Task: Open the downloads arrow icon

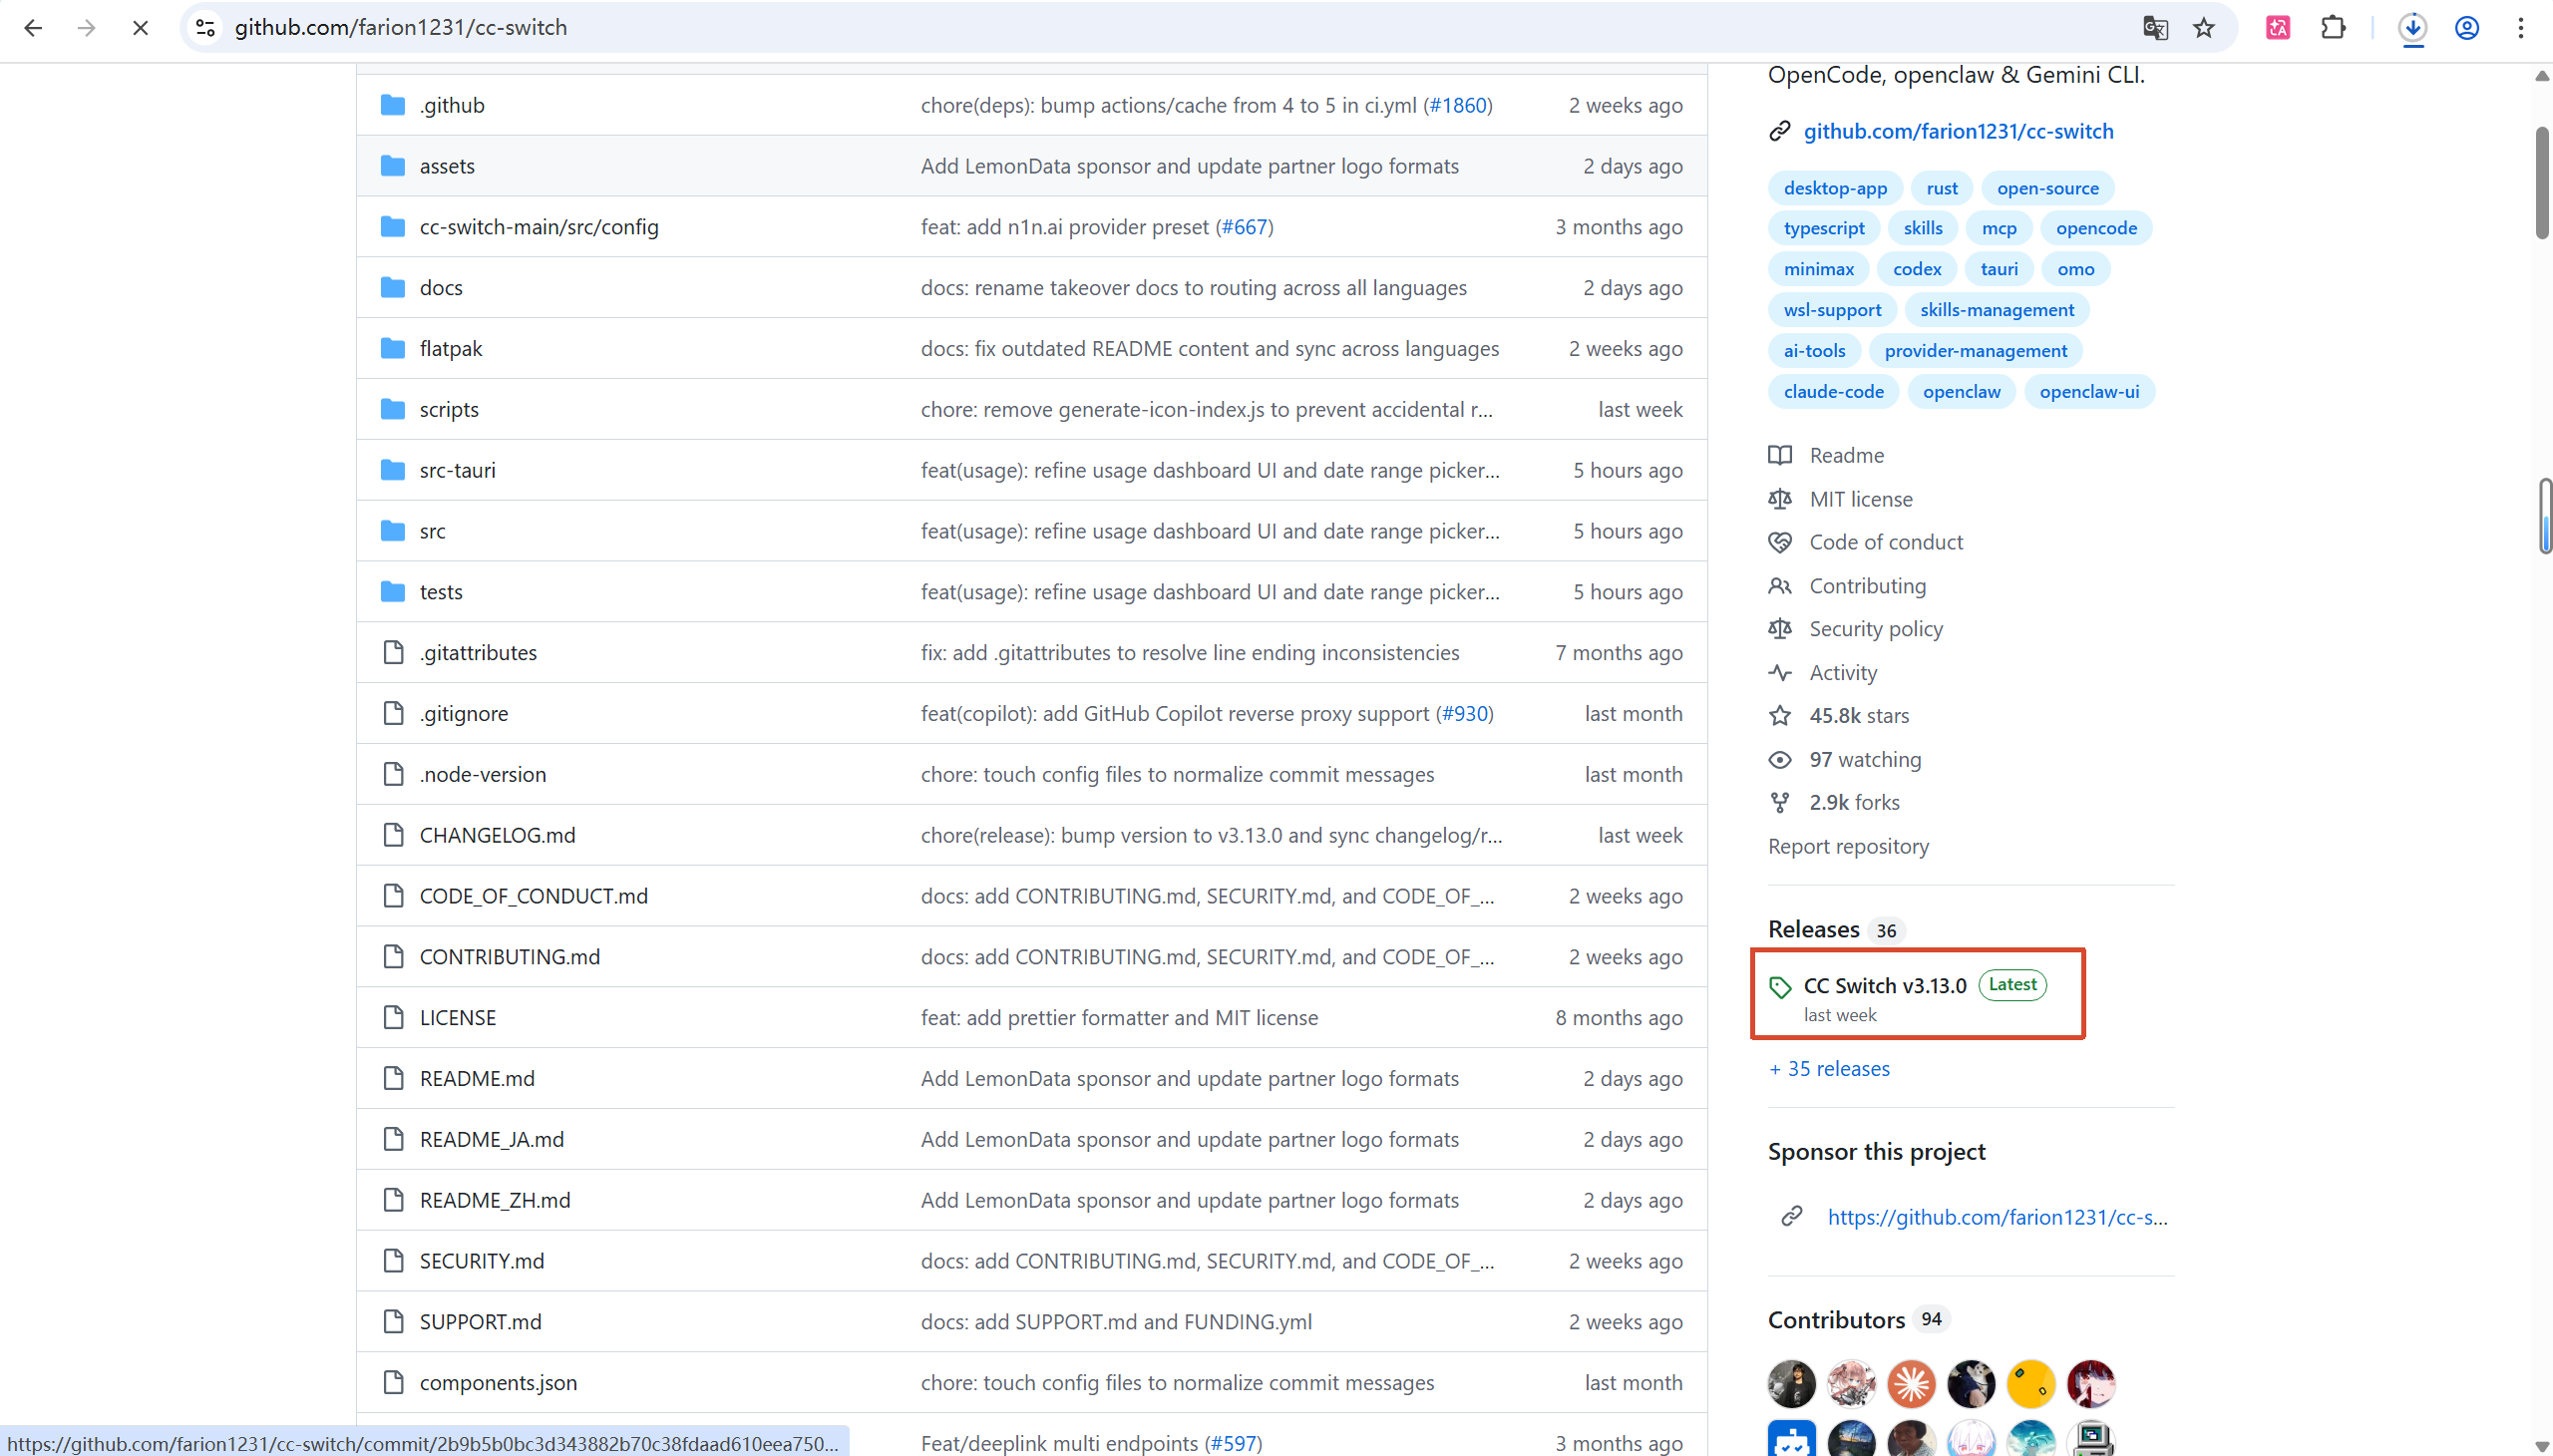Action: click(2413, 28)
